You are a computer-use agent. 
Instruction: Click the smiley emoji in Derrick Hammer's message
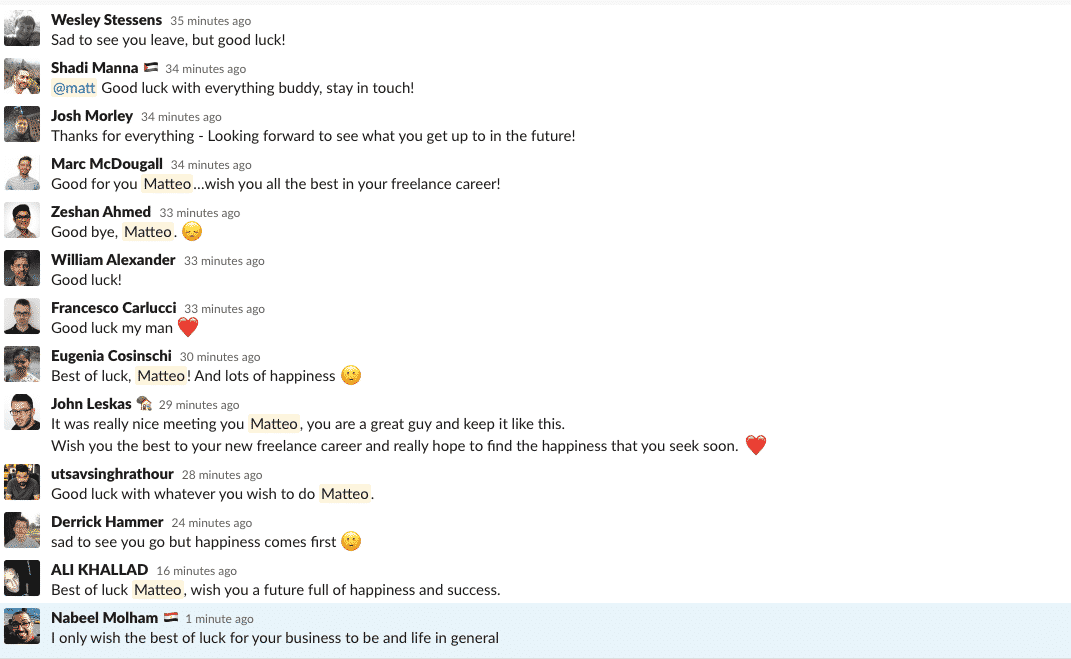(x=350, y=542)
